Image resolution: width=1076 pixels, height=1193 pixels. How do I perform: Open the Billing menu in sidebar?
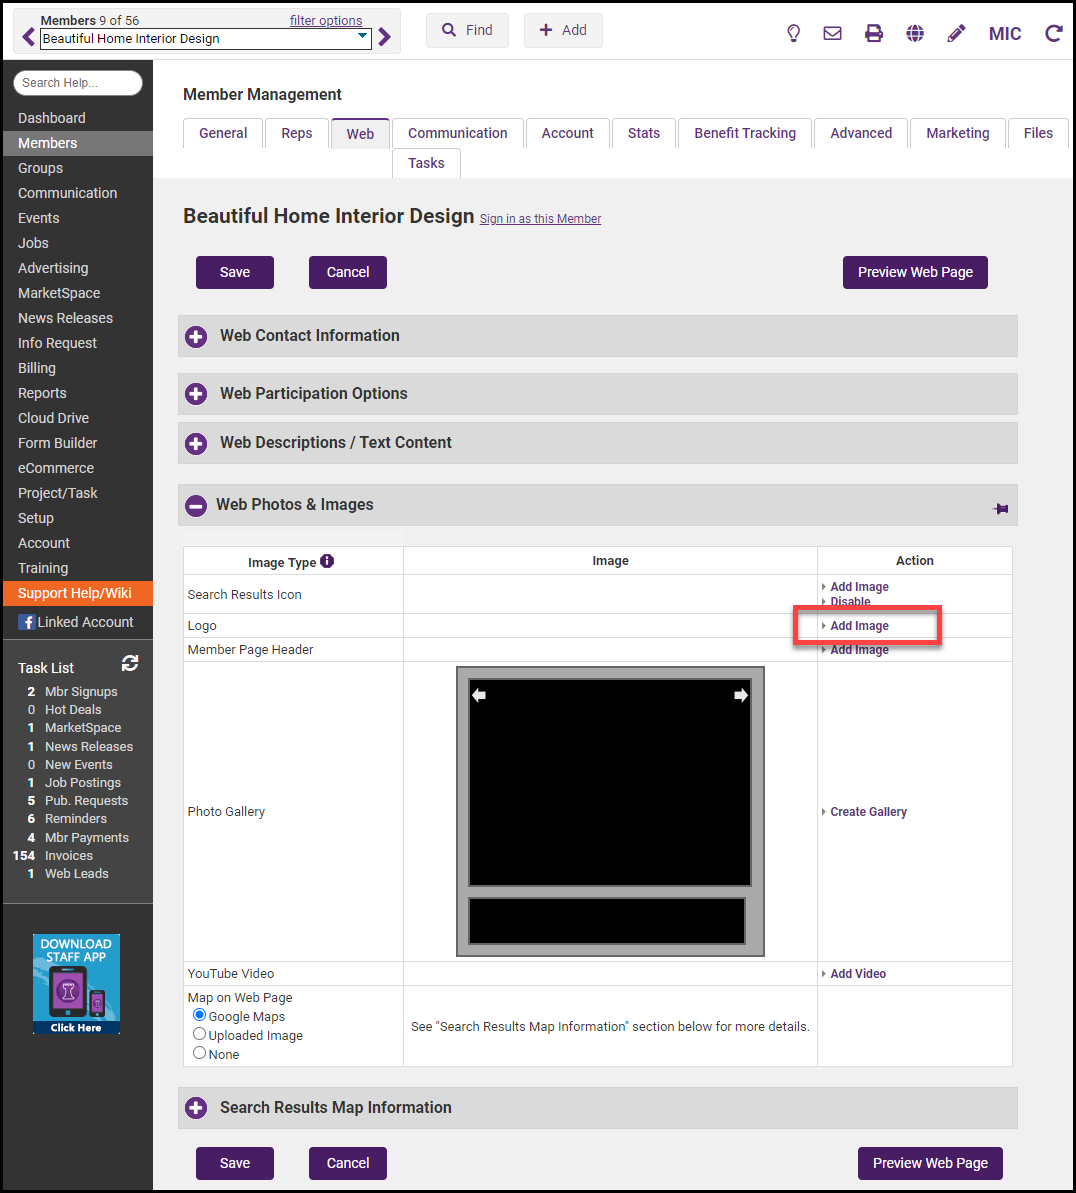(x=37, y=368)
